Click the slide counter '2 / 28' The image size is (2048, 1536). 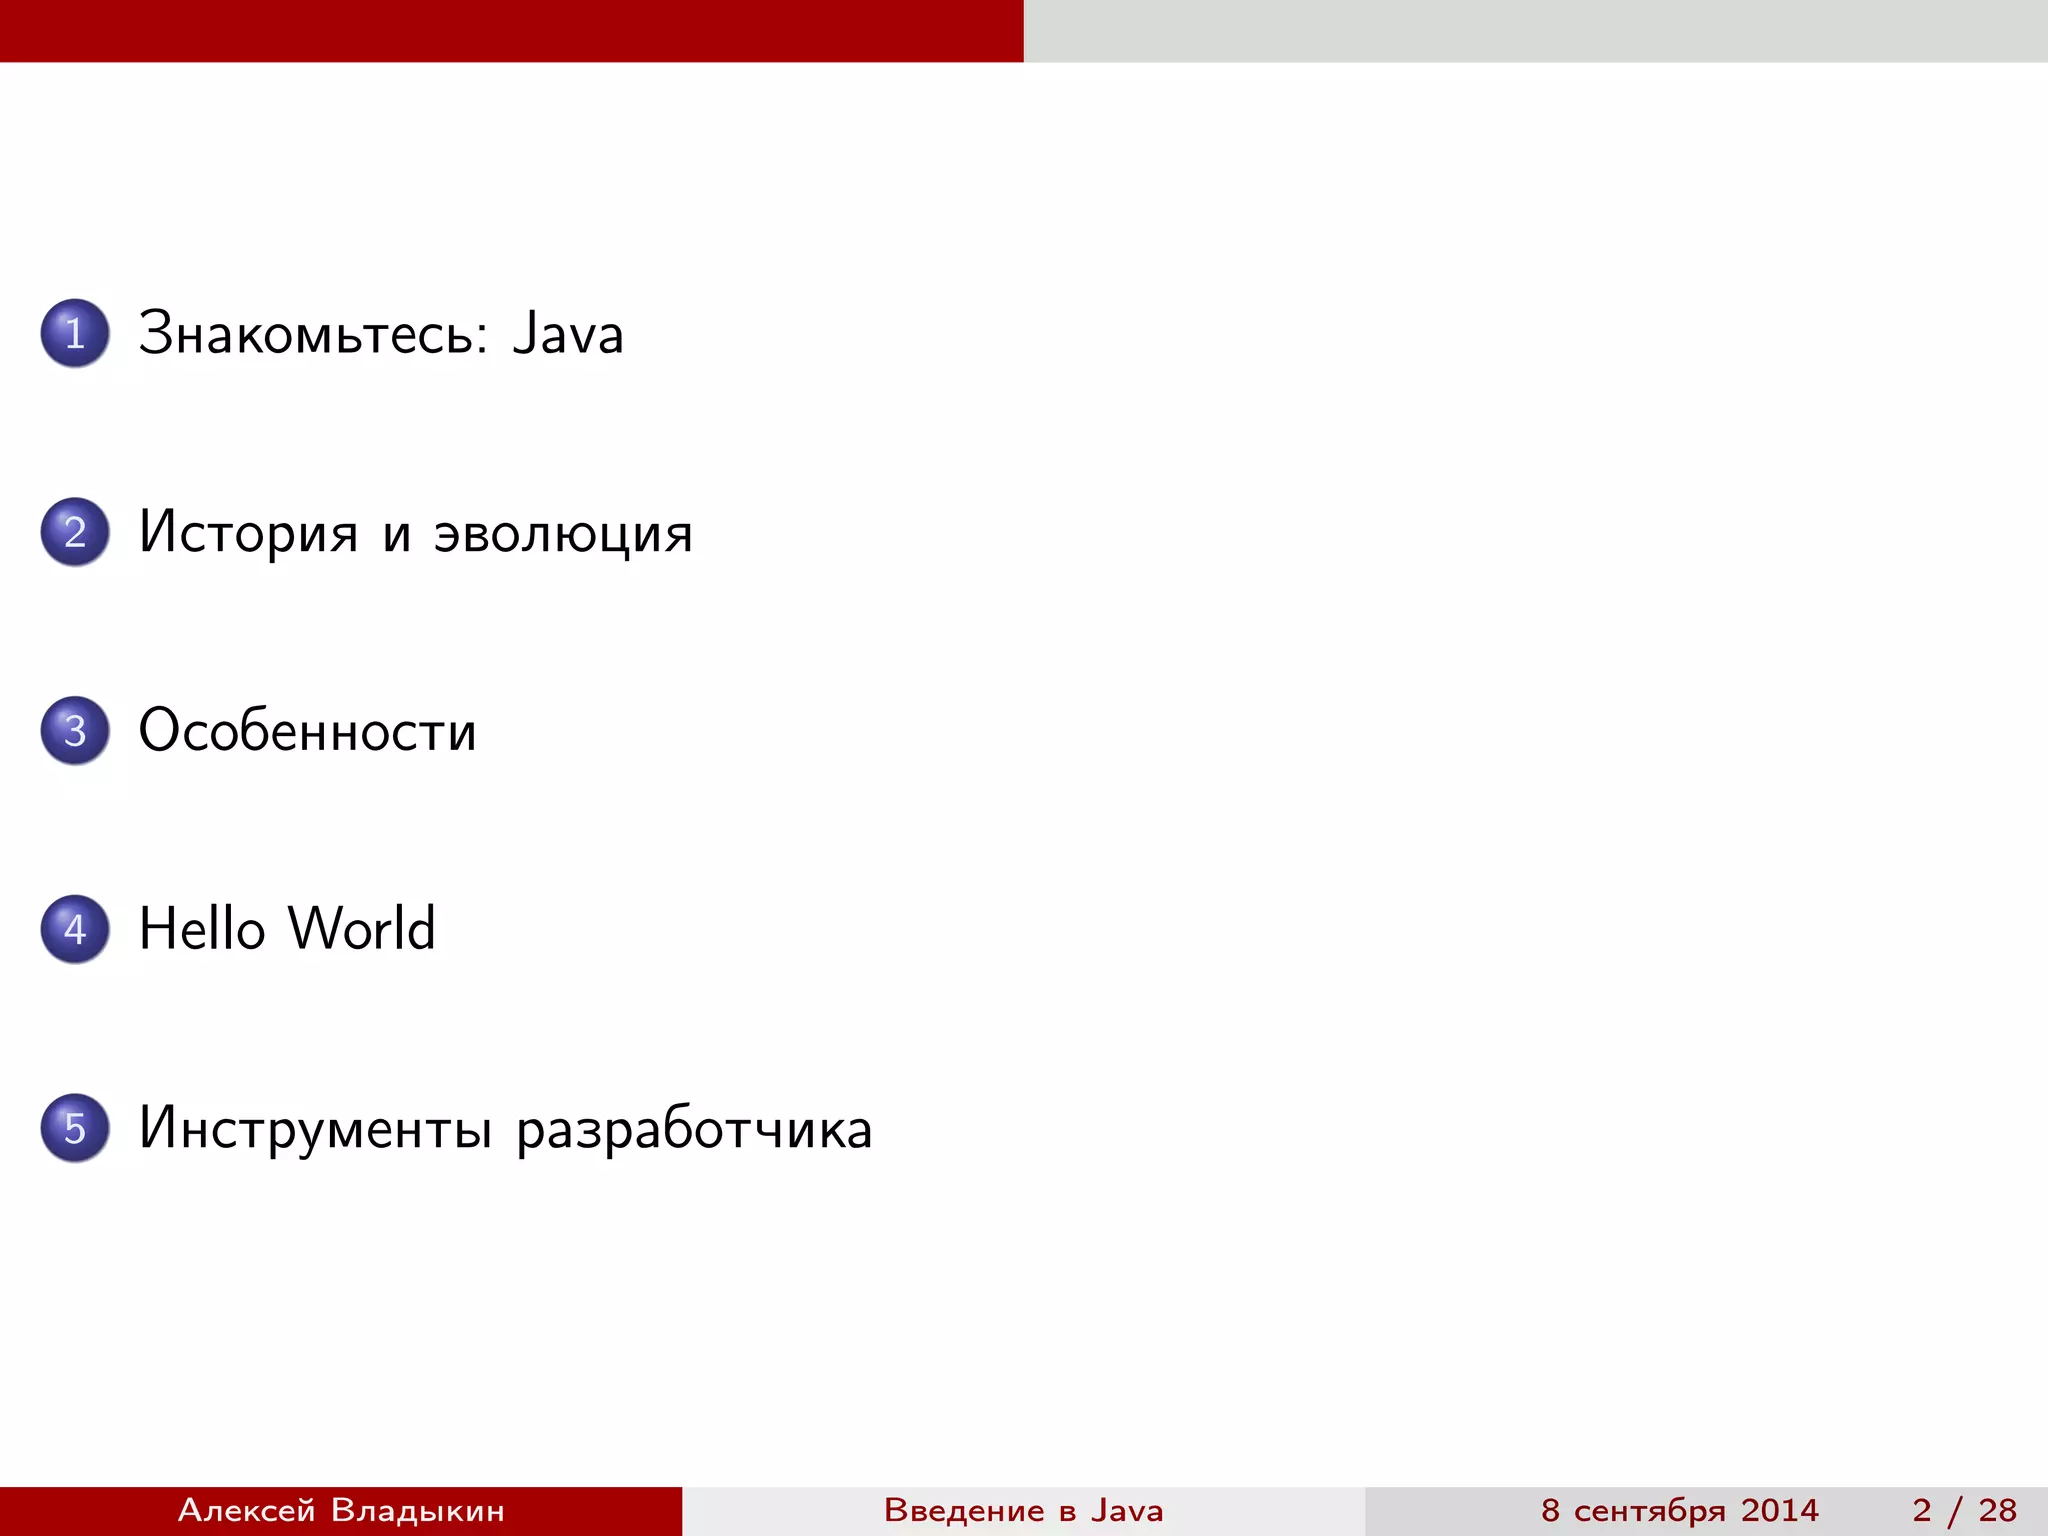click(x=1965, y=1510)
